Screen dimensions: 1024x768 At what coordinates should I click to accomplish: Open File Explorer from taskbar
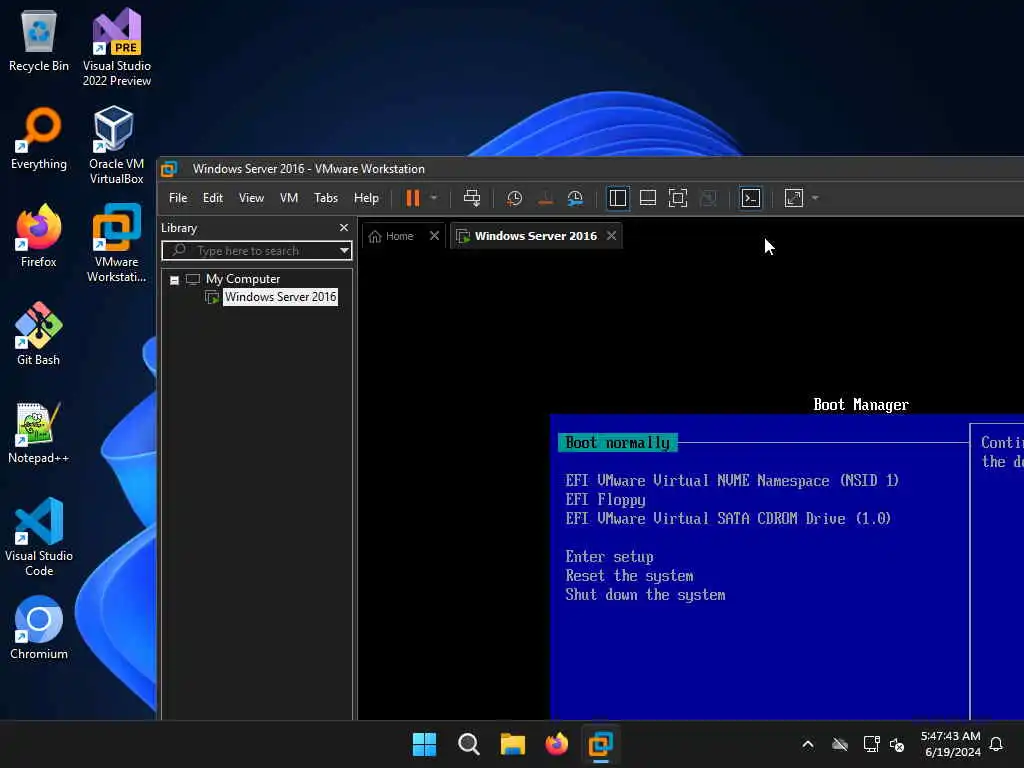(513, 744)
